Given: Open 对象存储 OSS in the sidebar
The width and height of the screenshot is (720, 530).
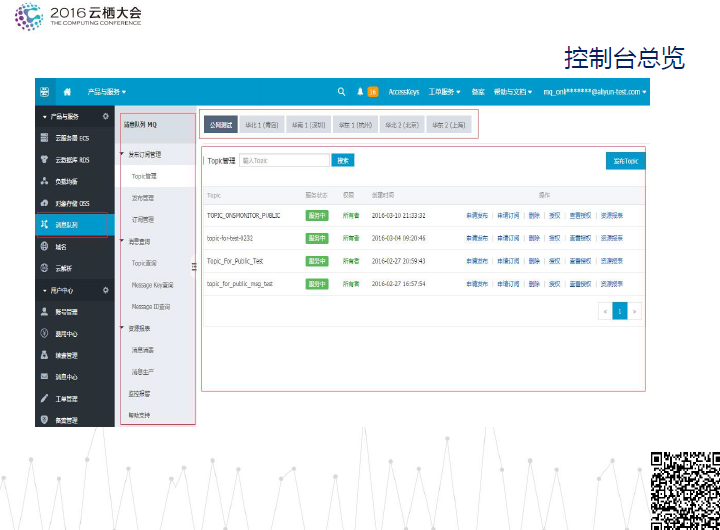Looking at the screenshot, I should pos(70,203).
